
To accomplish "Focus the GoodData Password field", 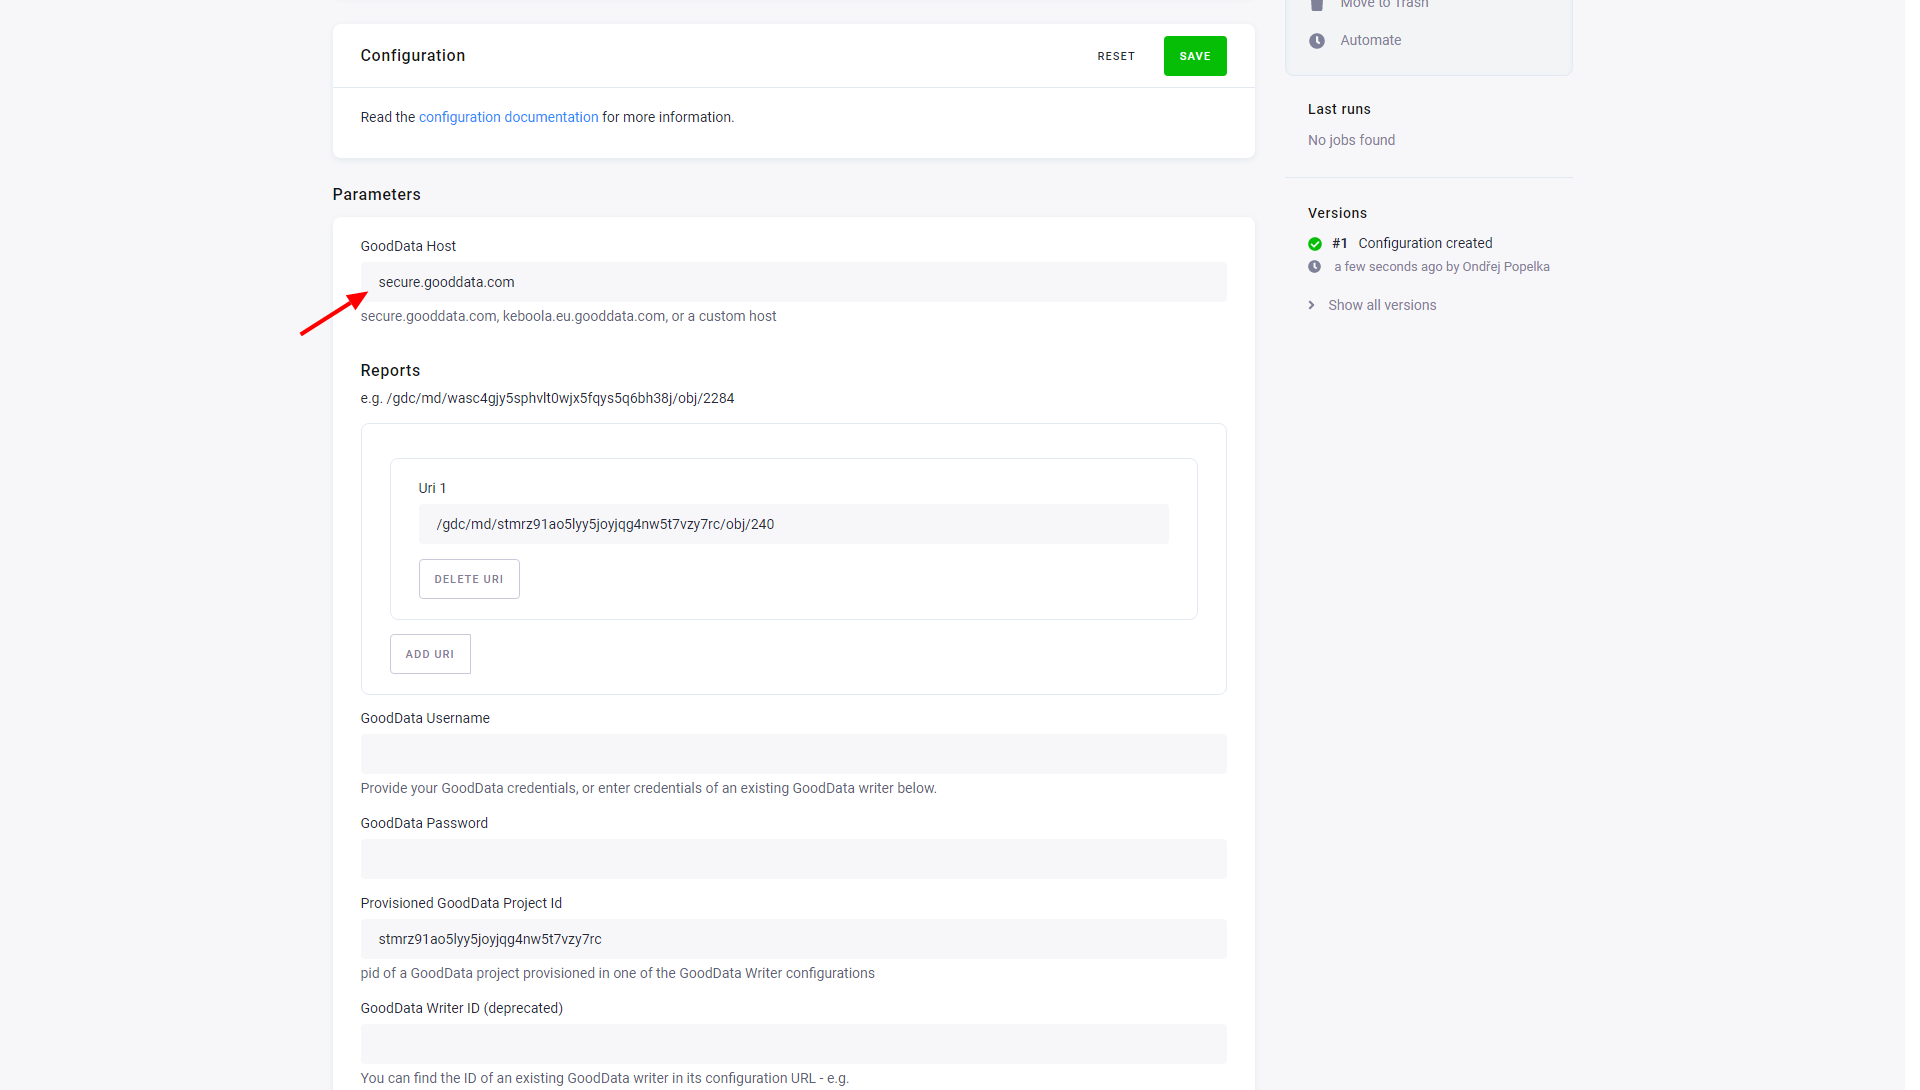I will point(793,859).
